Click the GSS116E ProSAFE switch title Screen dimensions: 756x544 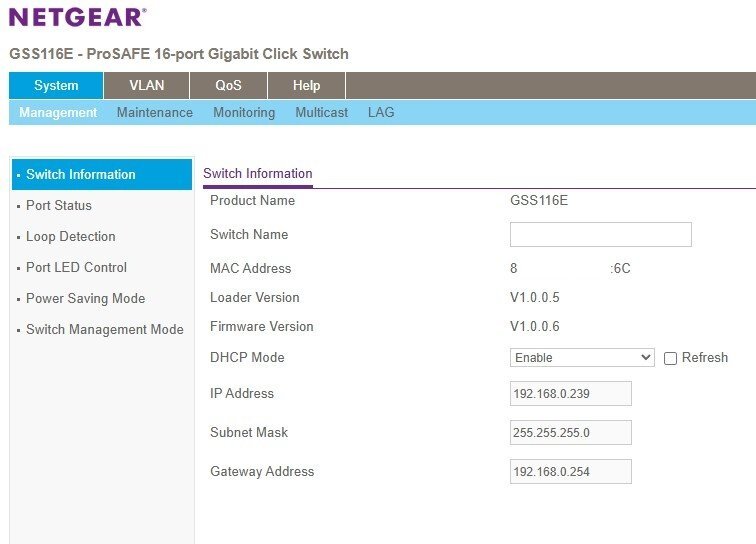(x=179, y=54)
